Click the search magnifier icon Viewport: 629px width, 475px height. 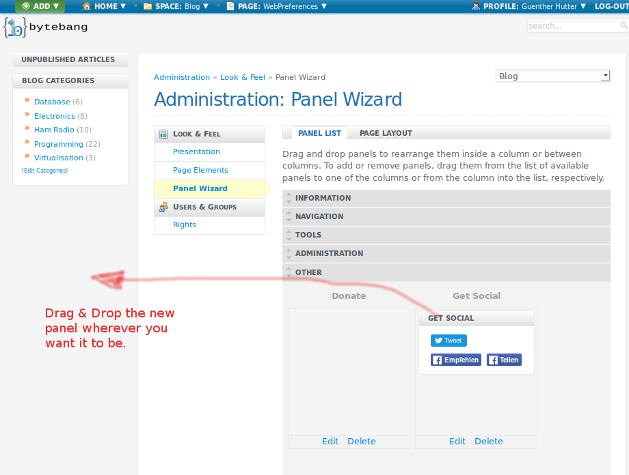point(624,25)
